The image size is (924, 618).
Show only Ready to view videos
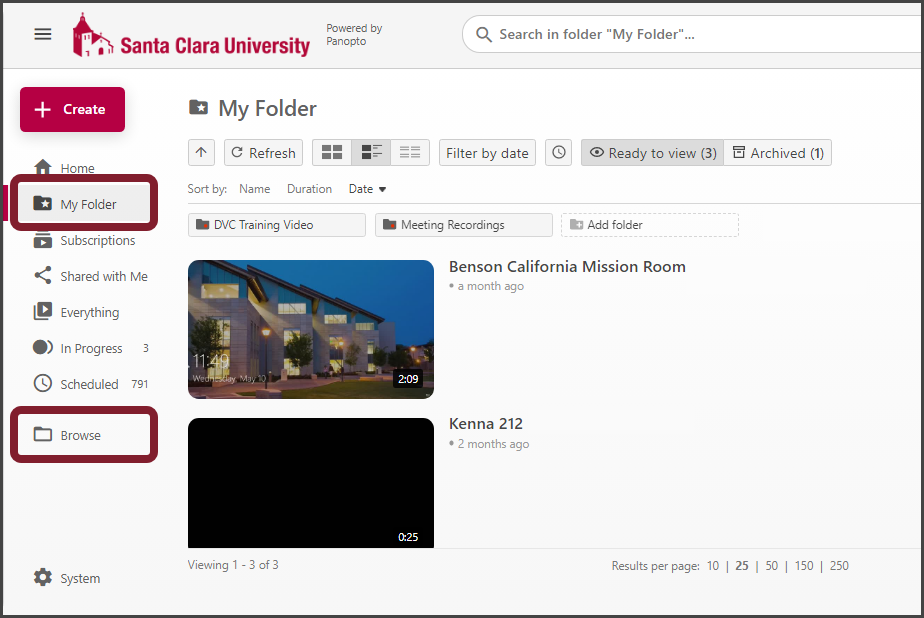tap(651, 152)
